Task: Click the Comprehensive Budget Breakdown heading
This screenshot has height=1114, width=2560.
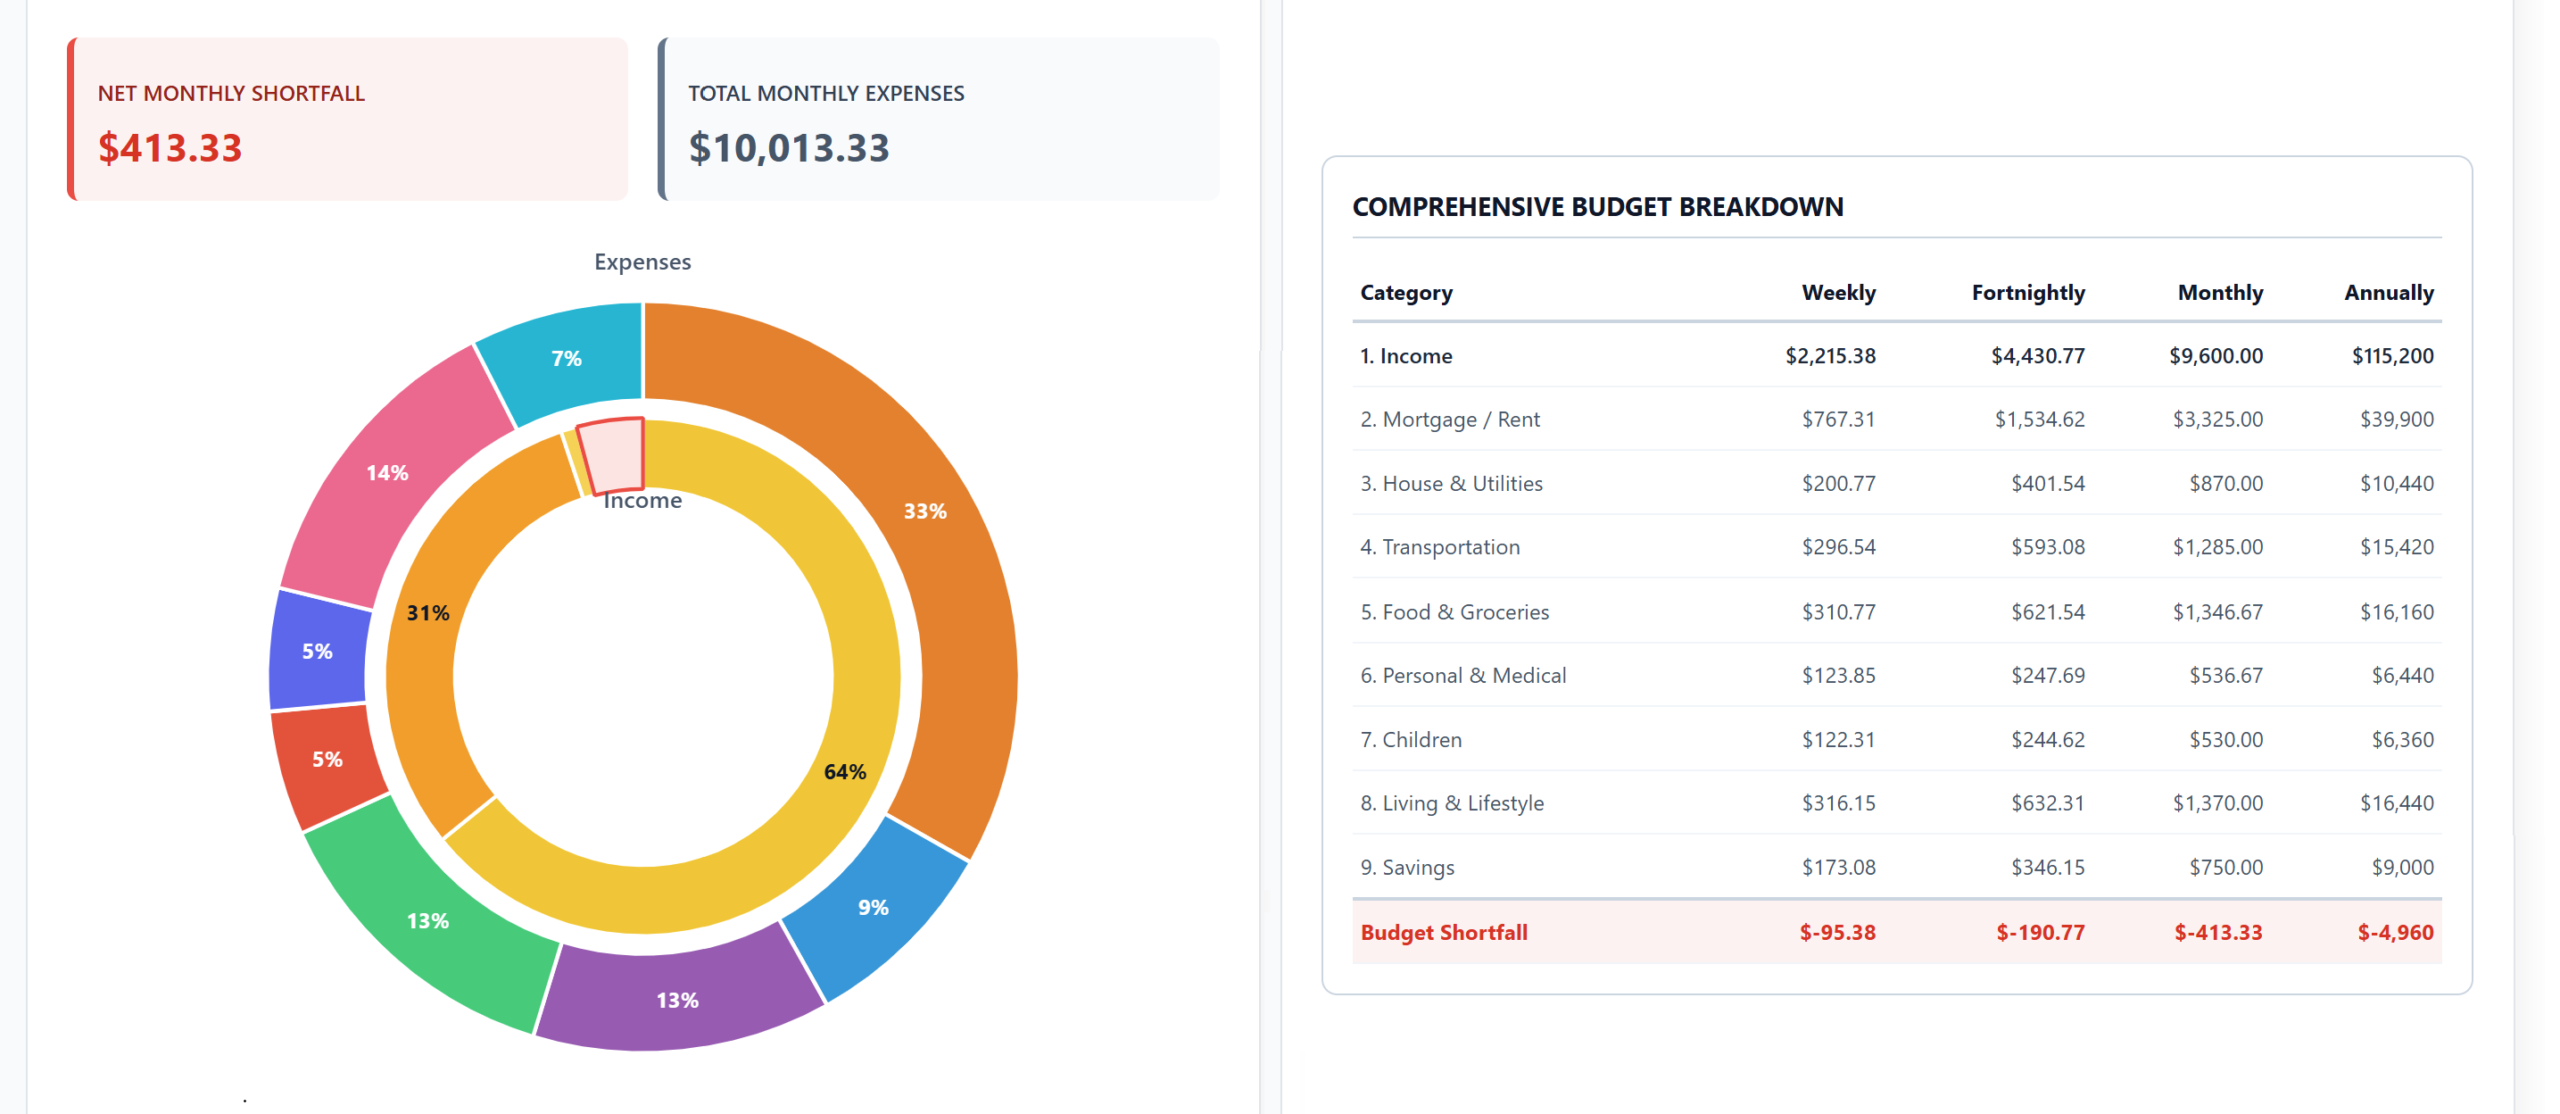Action: click(1598, 207)
